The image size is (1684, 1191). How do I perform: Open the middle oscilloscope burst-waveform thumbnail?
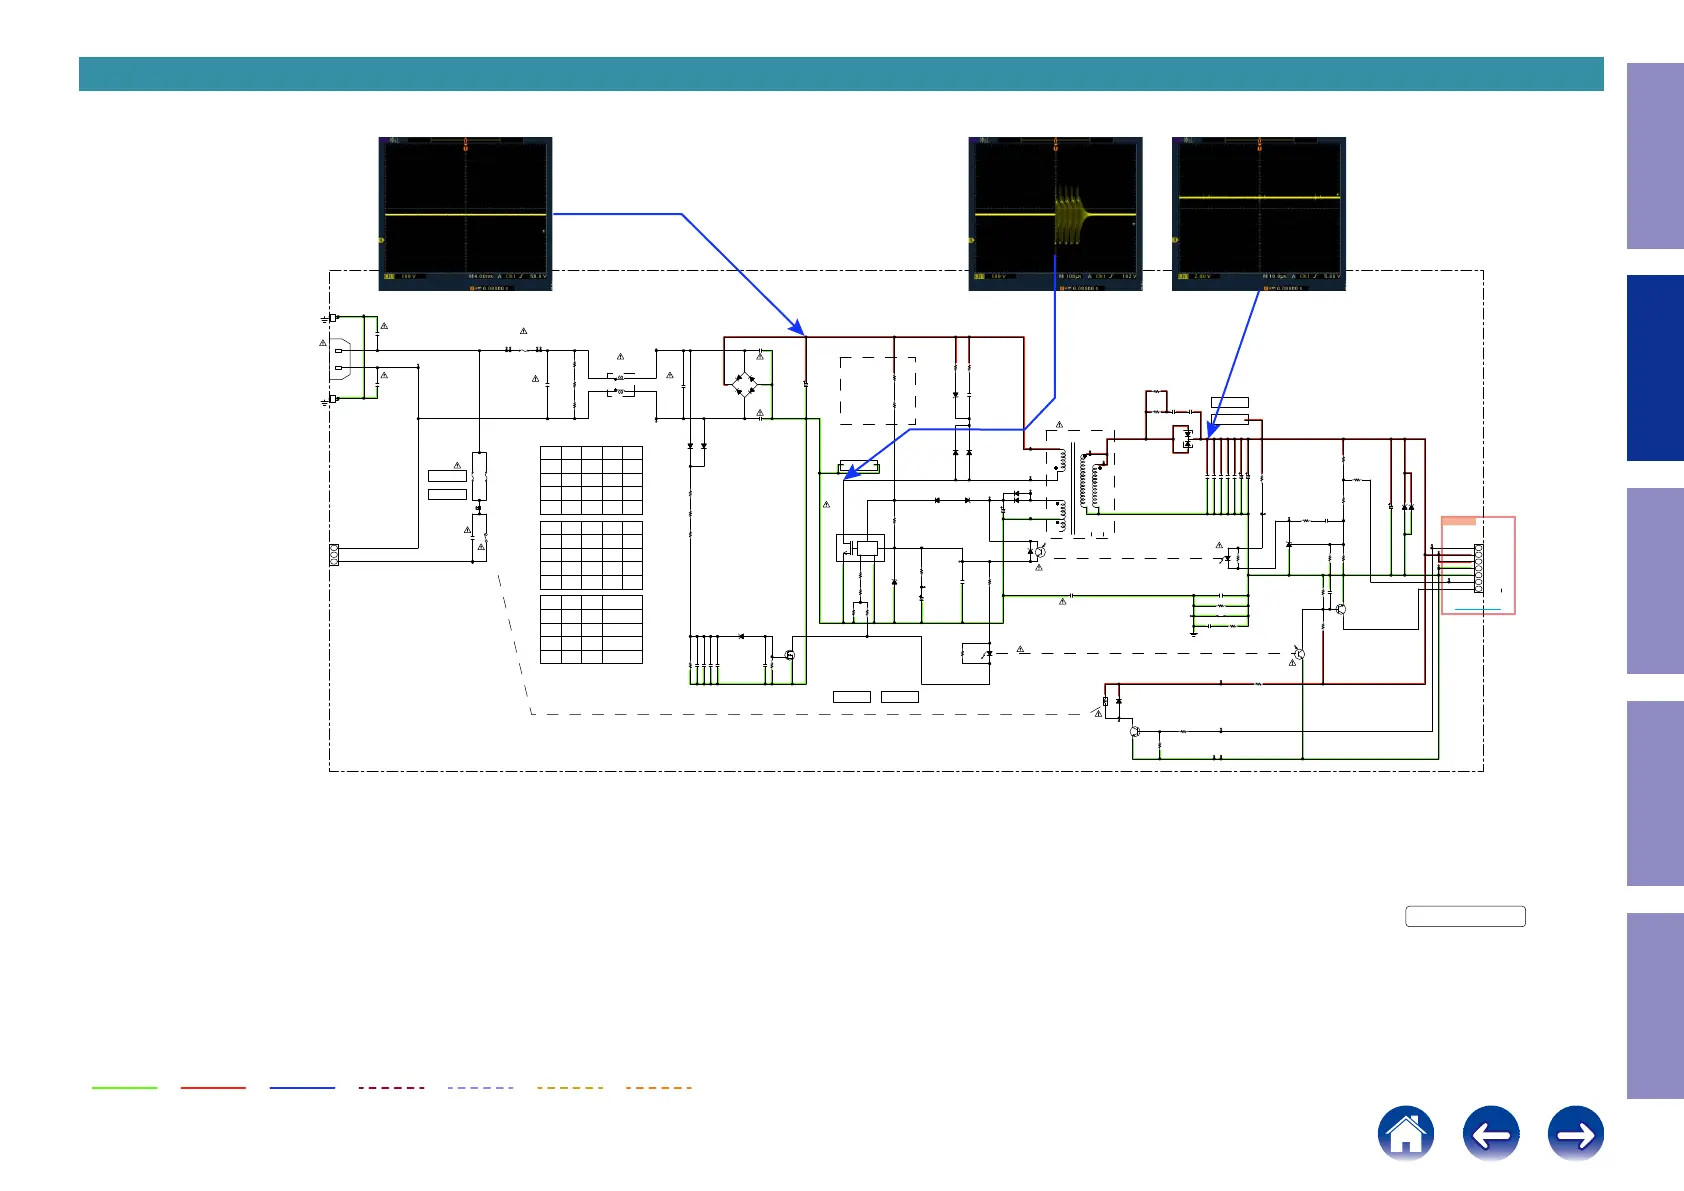click(1055, 214)
